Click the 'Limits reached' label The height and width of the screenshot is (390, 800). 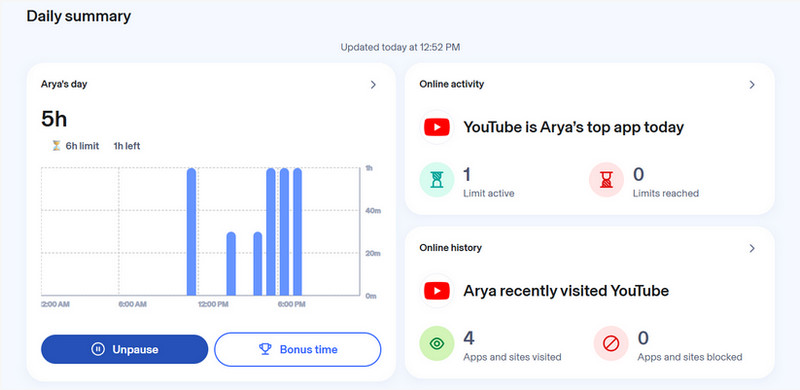coord(666,193)
